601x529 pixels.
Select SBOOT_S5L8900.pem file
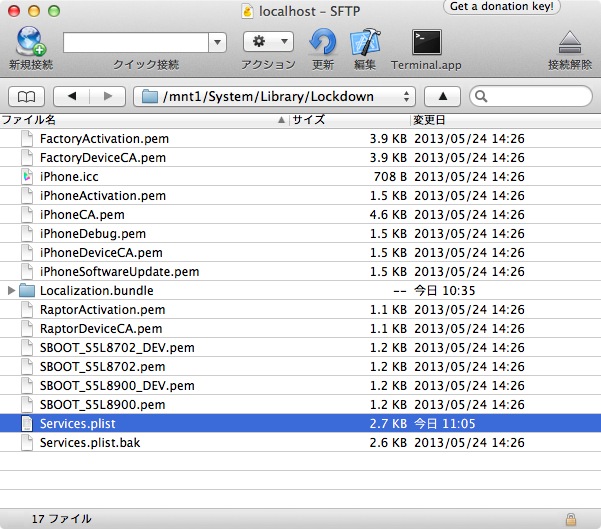[x=102, y=405]
